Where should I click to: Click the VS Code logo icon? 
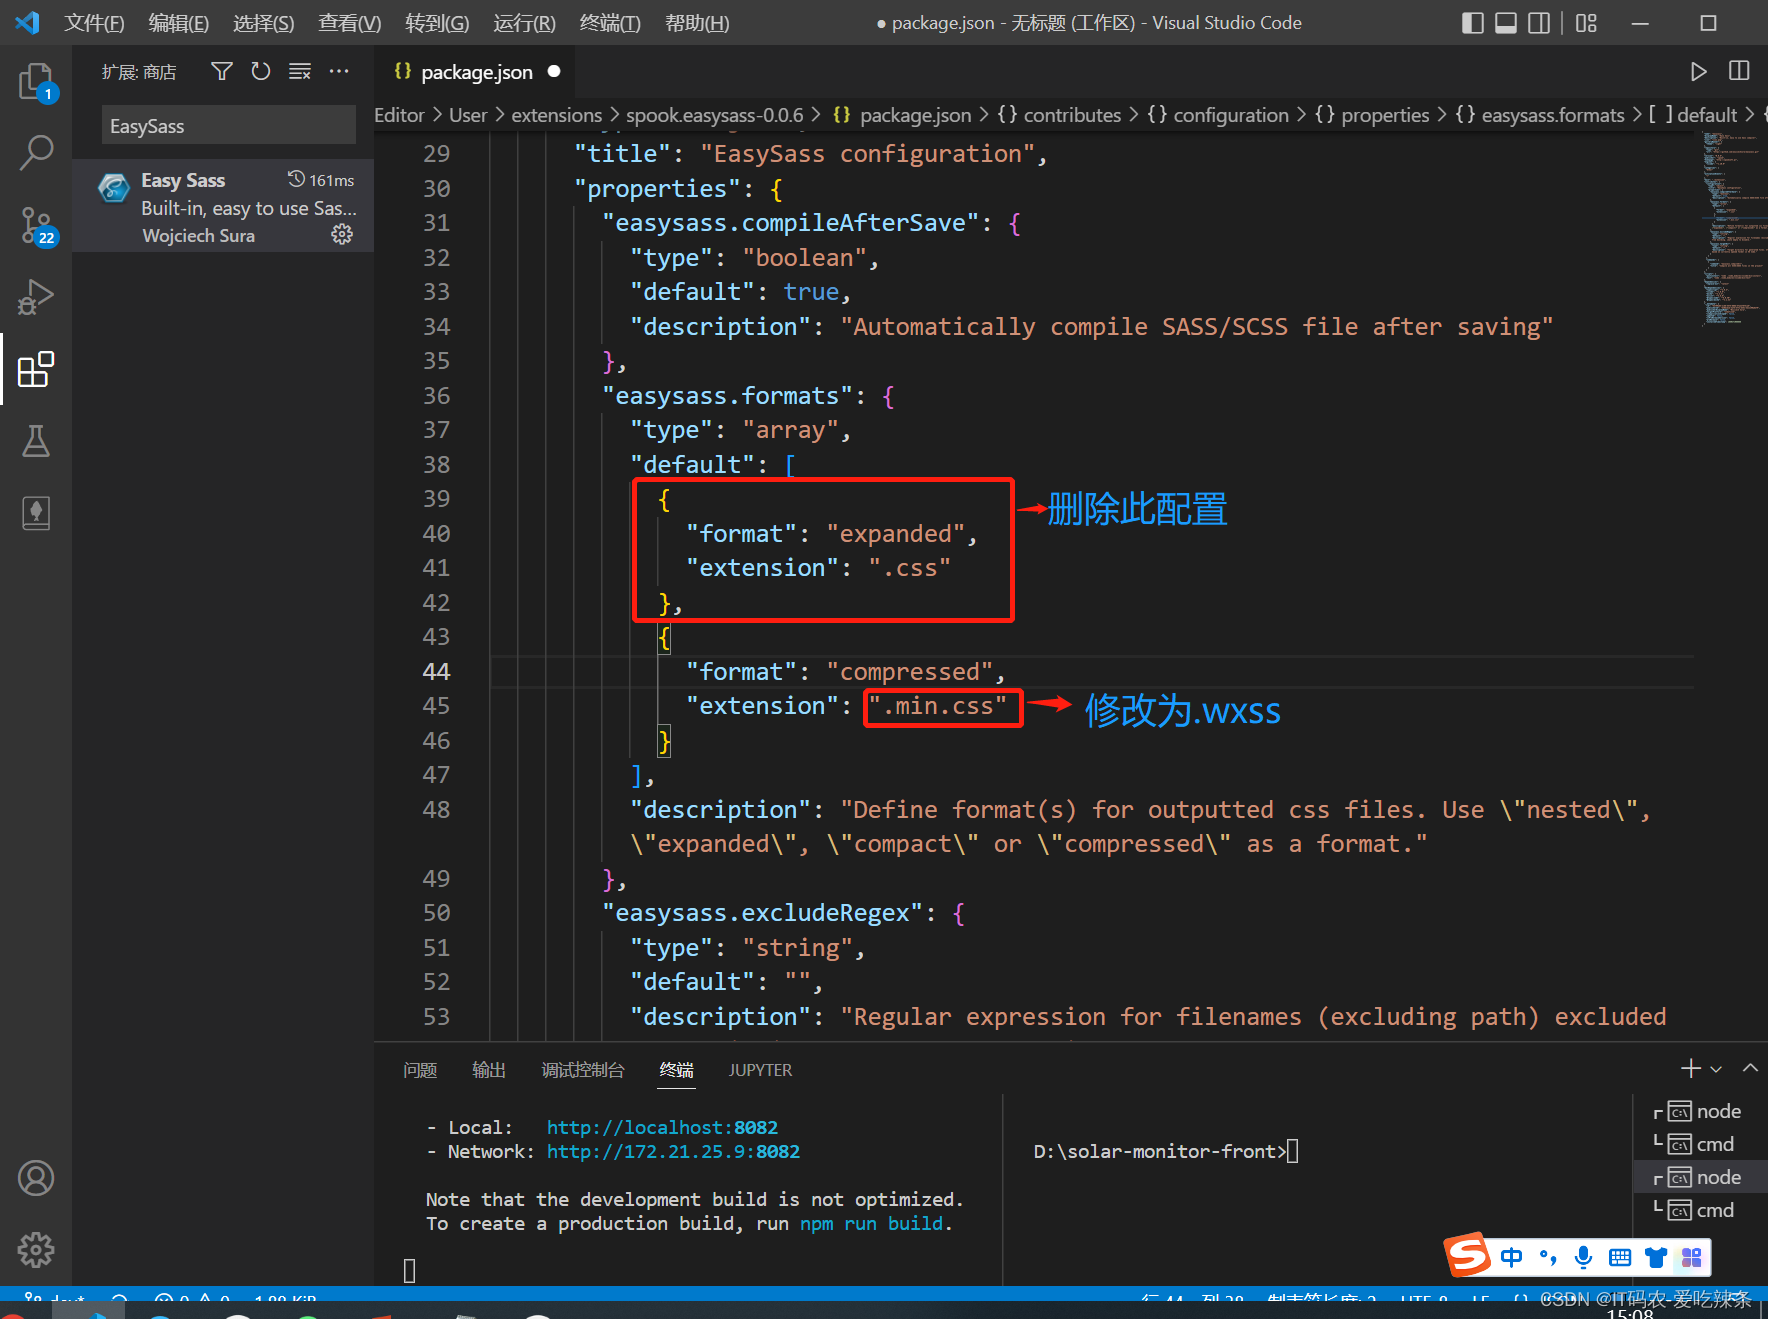(27, 23)
